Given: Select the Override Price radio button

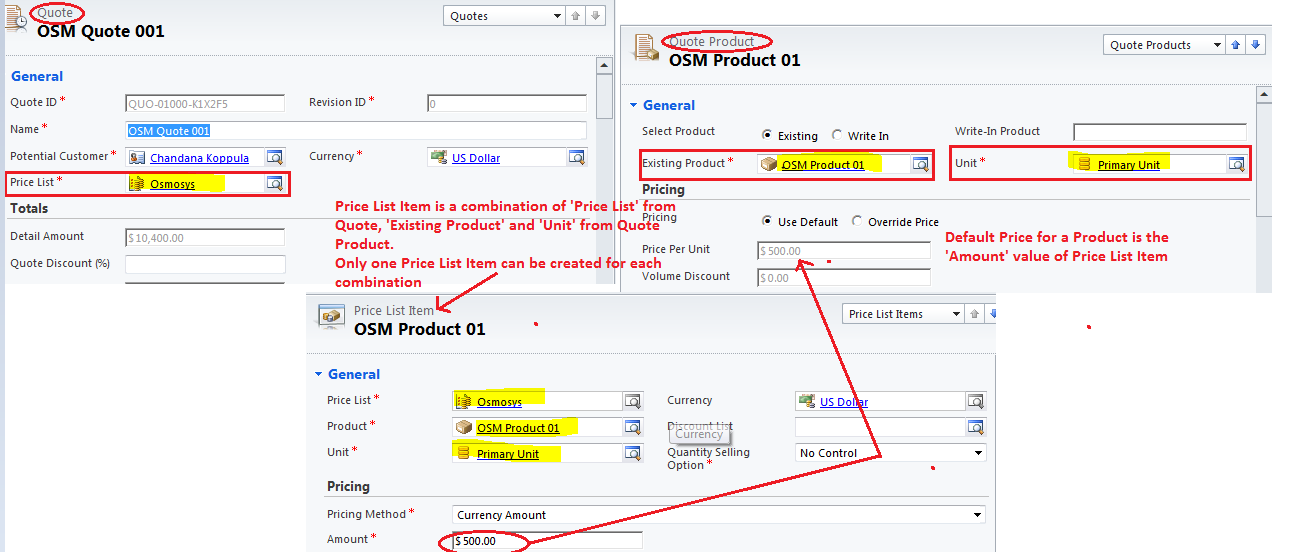Looking at the screenshot, I should click(x=857, y=221).
